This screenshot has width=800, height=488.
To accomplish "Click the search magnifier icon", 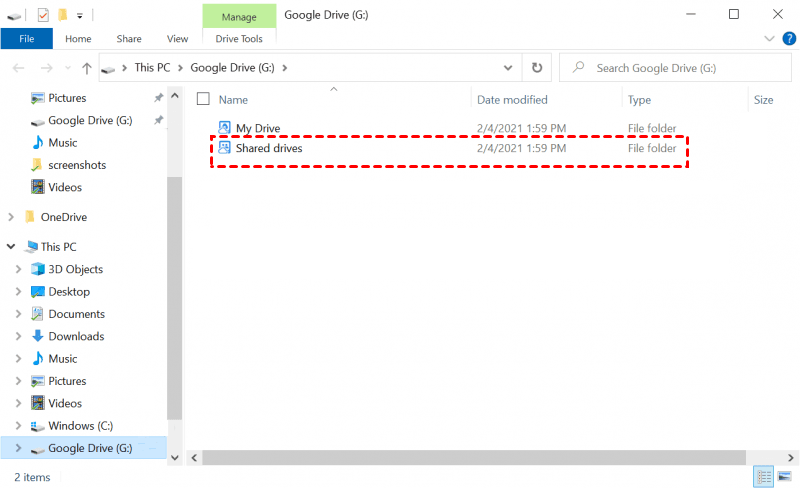I will pos(578,67).
